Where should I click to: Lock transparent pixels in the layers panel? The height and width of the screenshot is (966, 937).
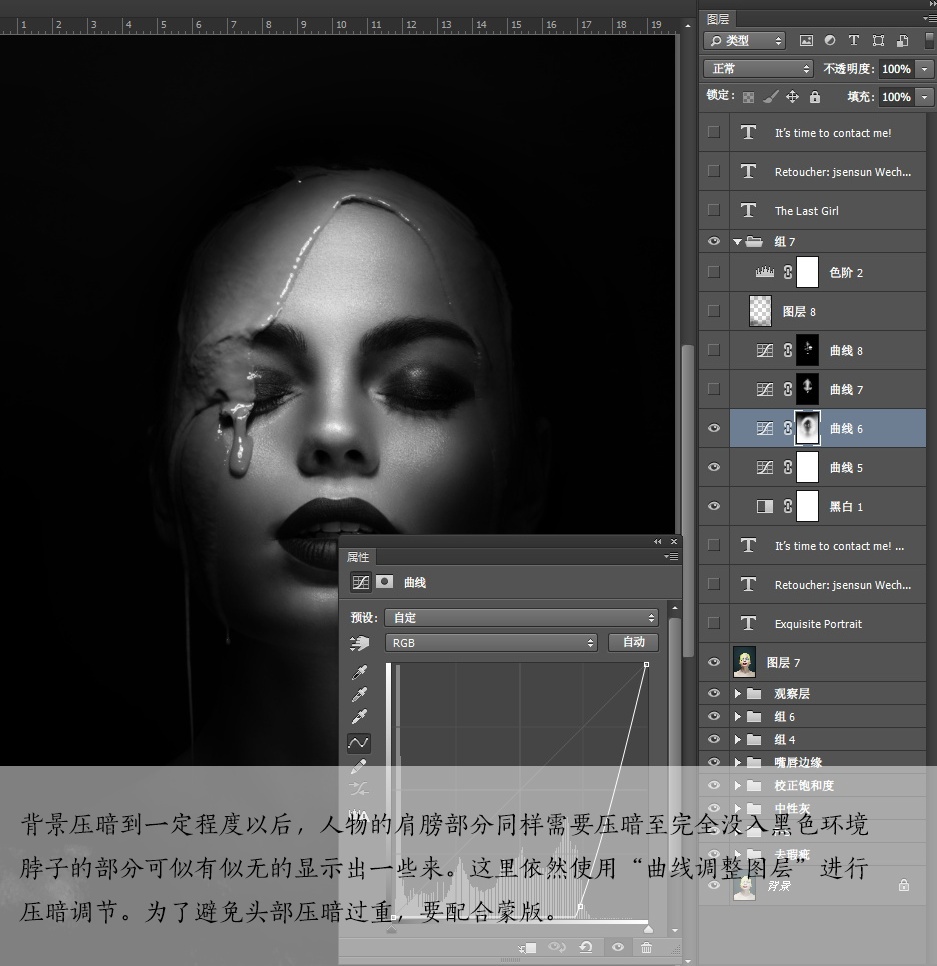748,97
